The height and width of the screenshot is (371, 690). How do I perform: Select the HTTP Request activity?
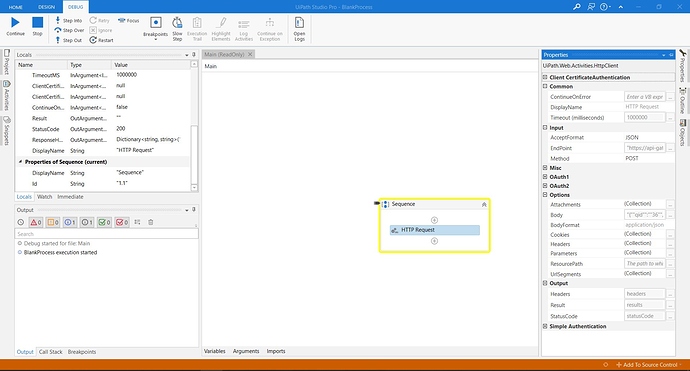435,230
